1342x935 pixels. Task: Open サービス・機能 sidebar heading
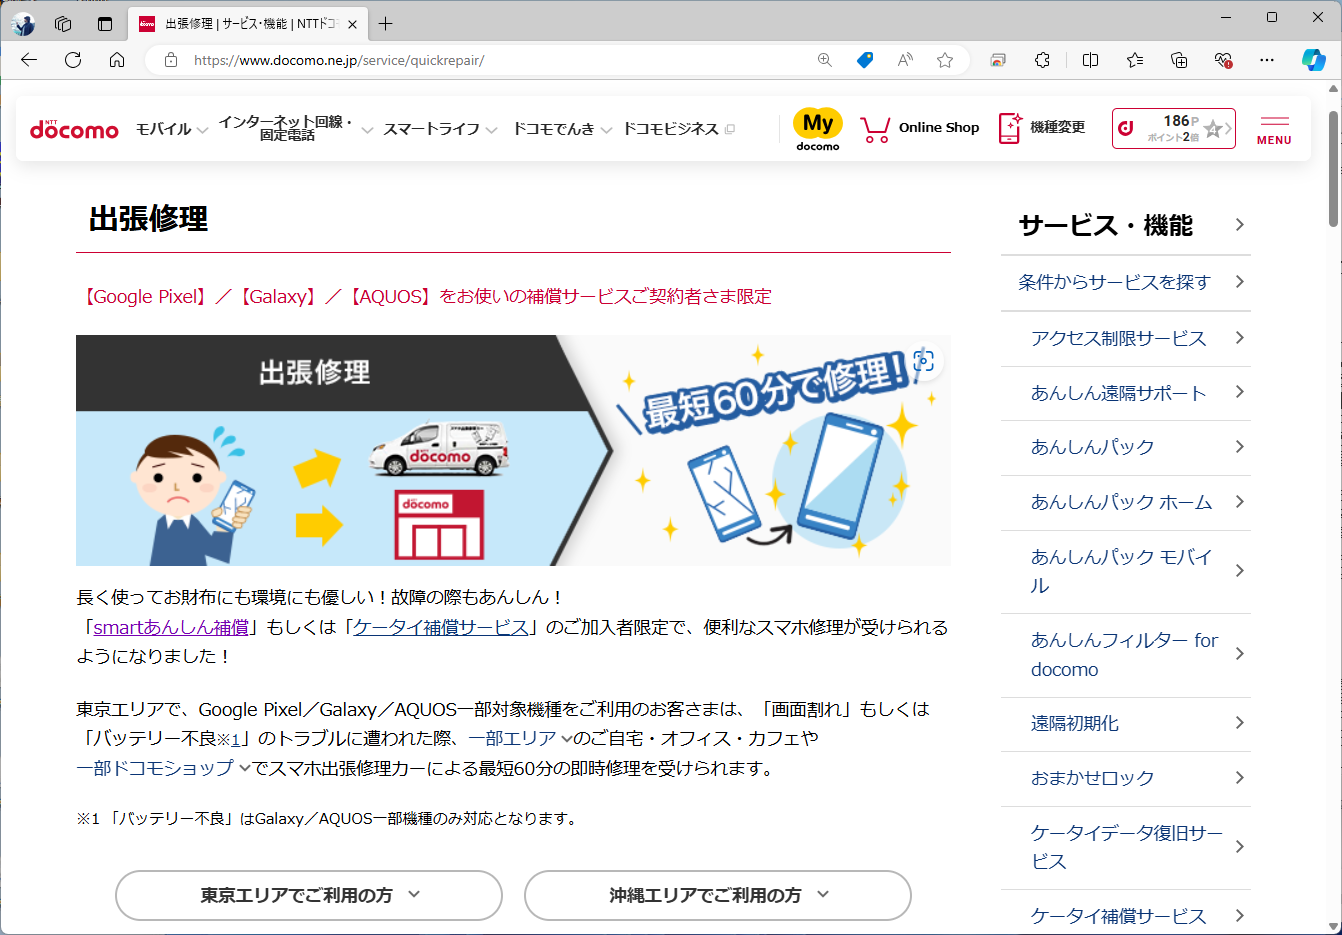coord(1126,225)
